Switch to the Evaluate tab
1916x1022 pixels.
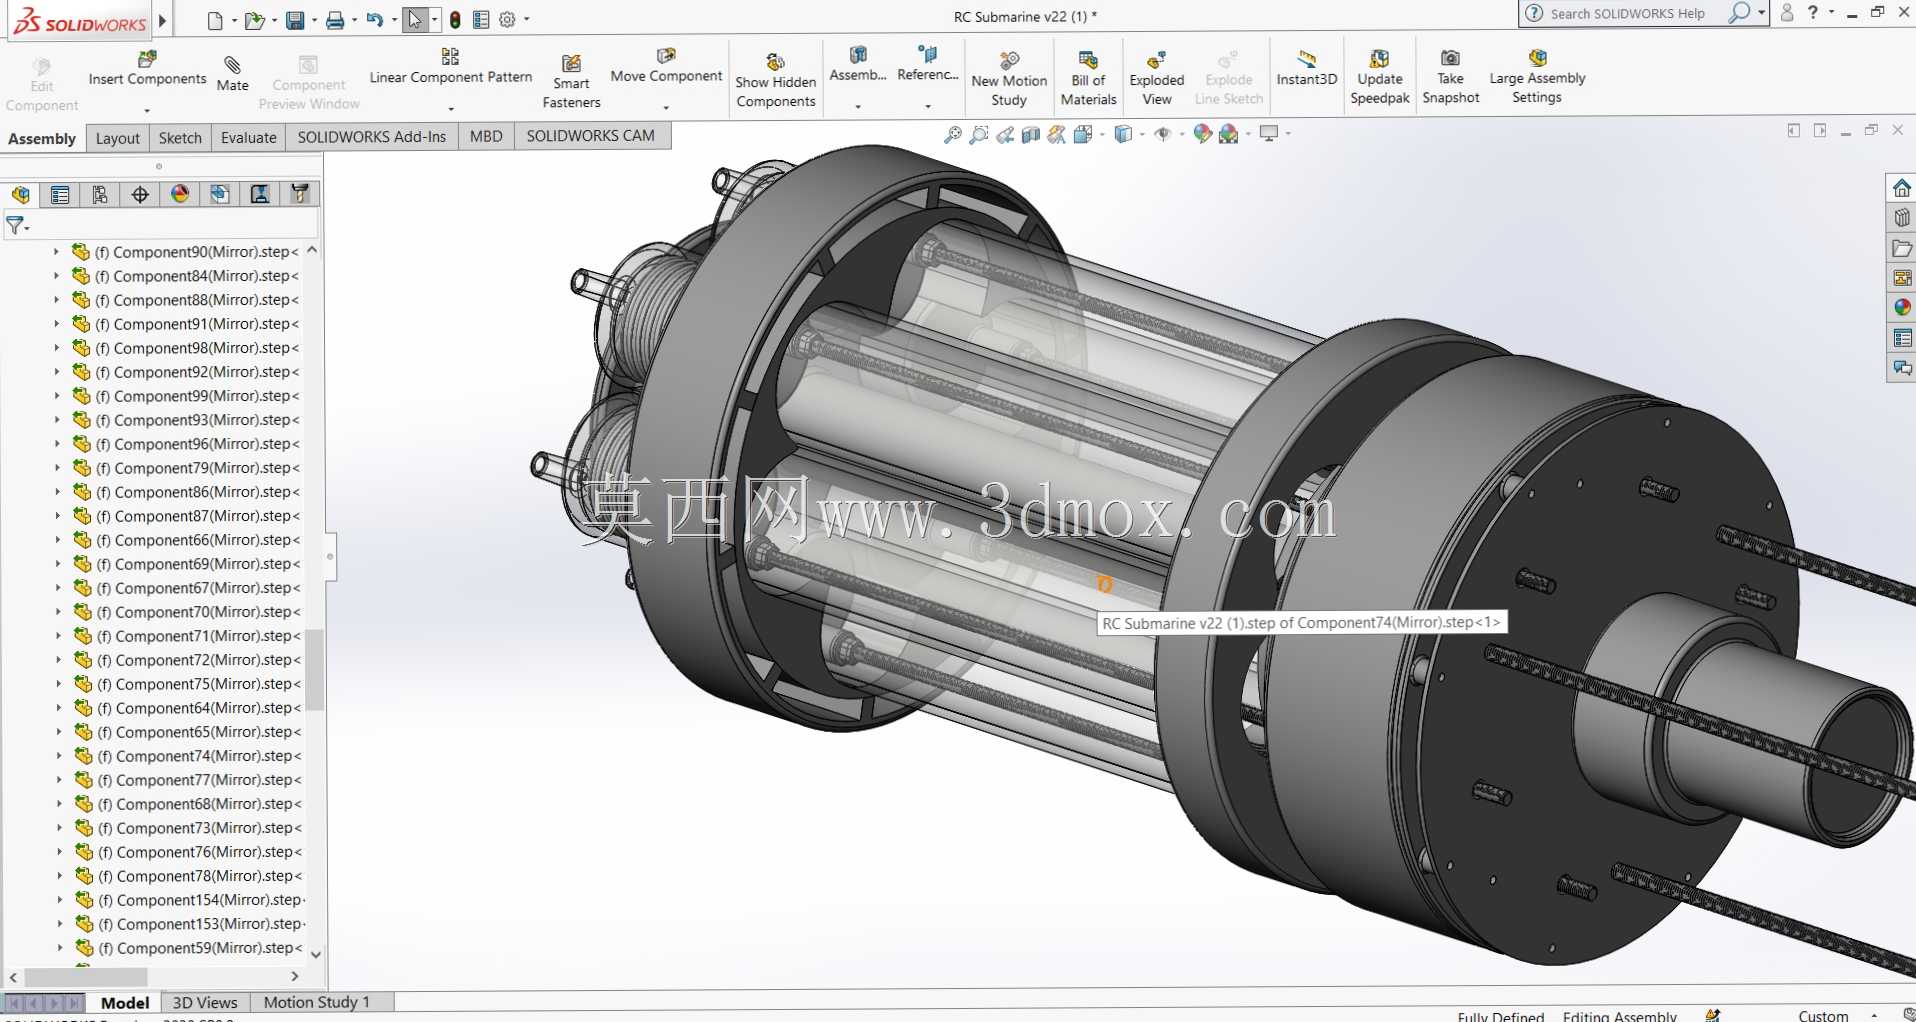248,138
